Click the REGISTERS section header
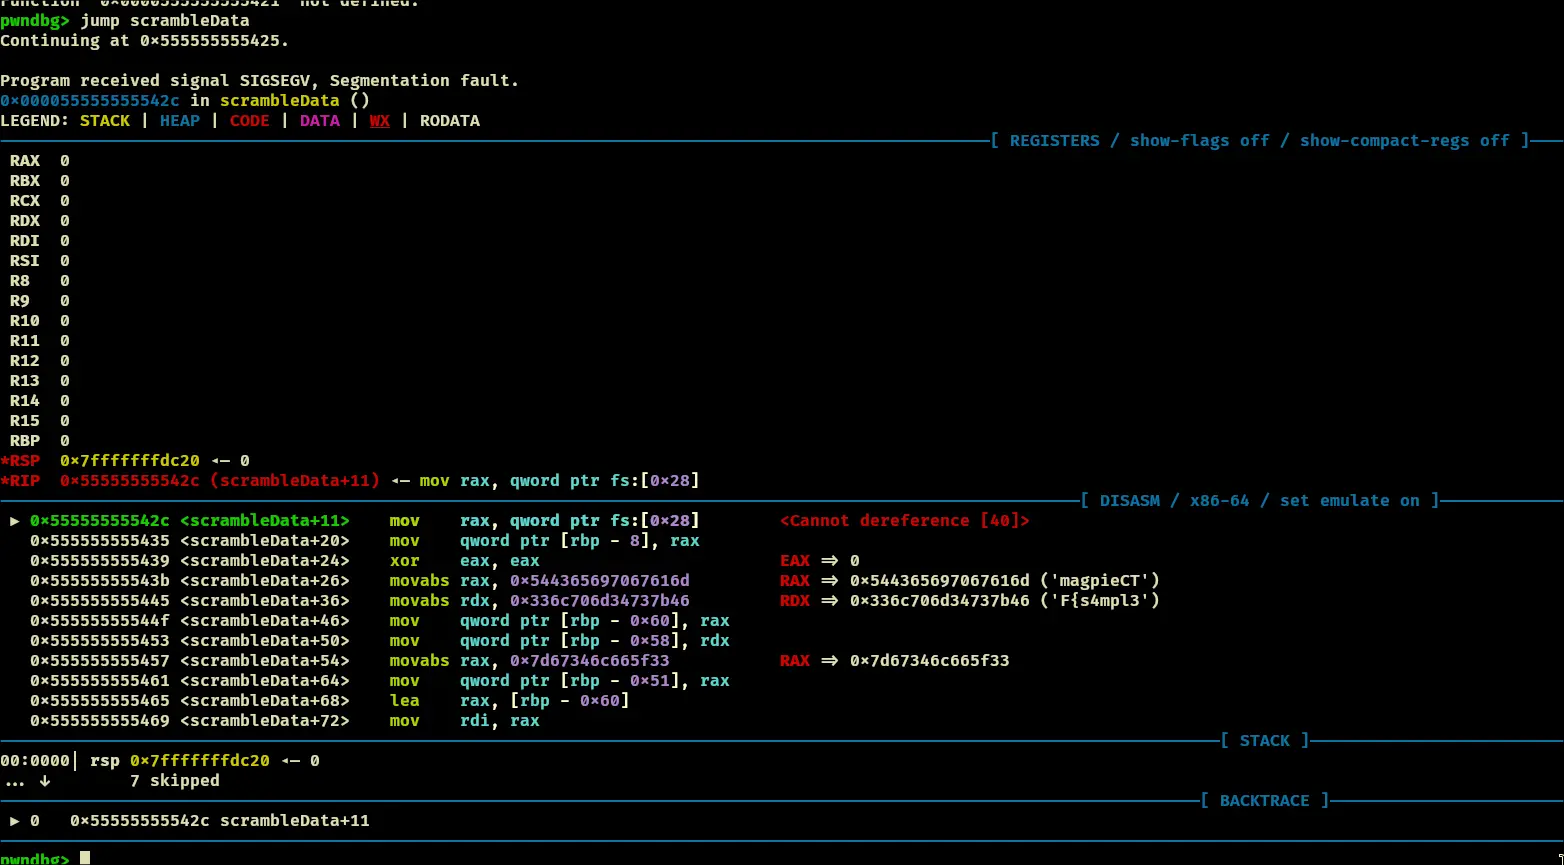 pyautogui.click(x=1259, y=141)
